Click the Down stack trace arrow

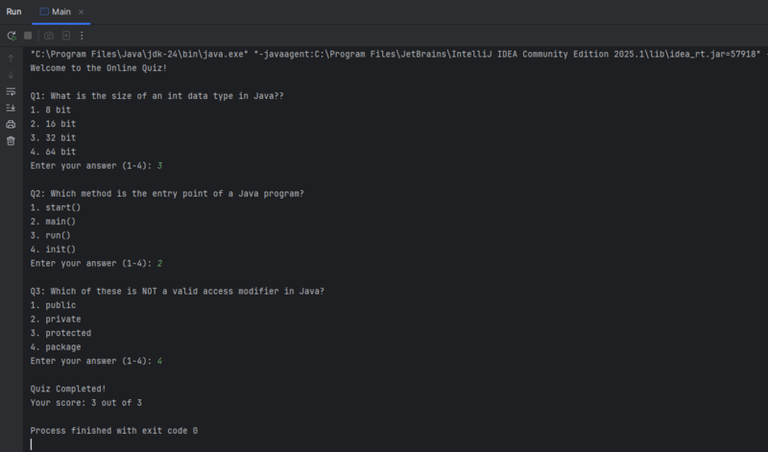11,74
